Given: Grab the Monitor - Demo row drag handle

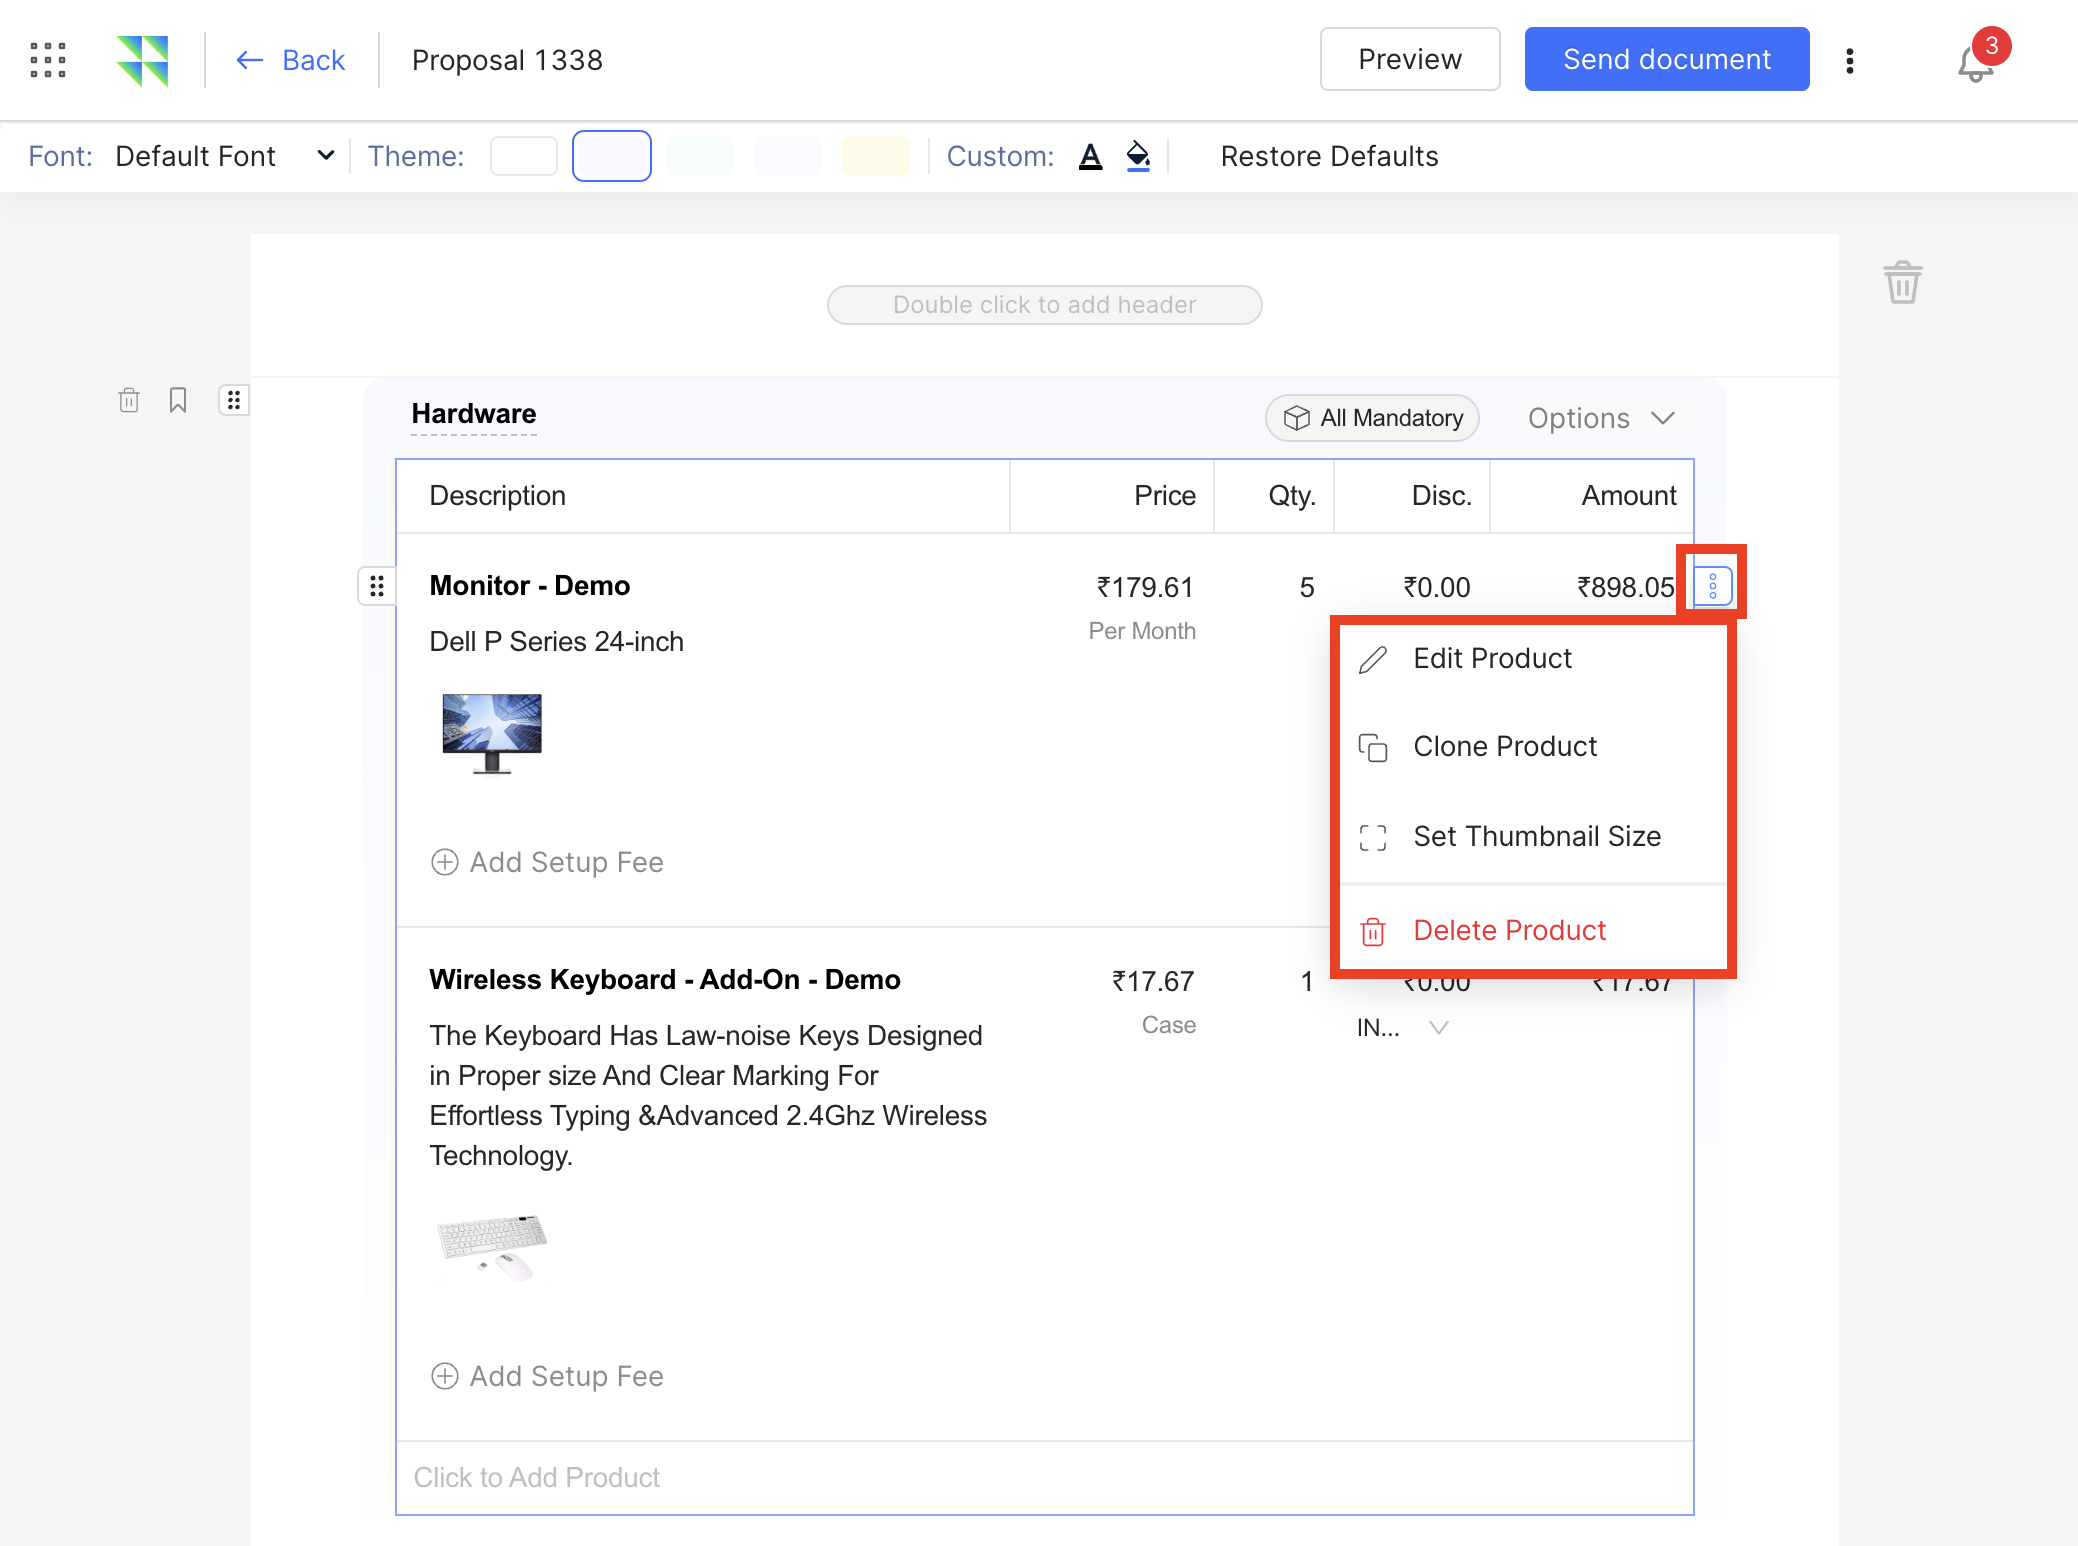Looking at the screenshot, I should [x=377, y=586].
